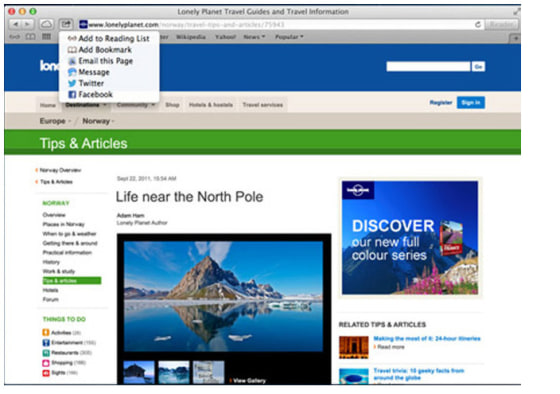Screen dimensions: 560x394
Task: Click the orange Activities icon
Action: coord(46,333)
